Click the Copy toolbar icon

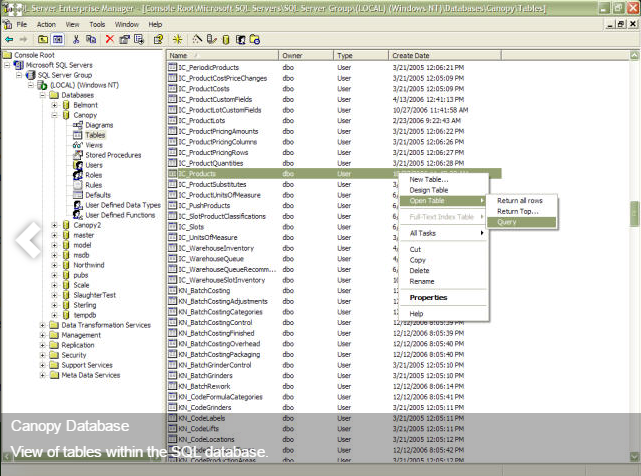tap(92, 39)
